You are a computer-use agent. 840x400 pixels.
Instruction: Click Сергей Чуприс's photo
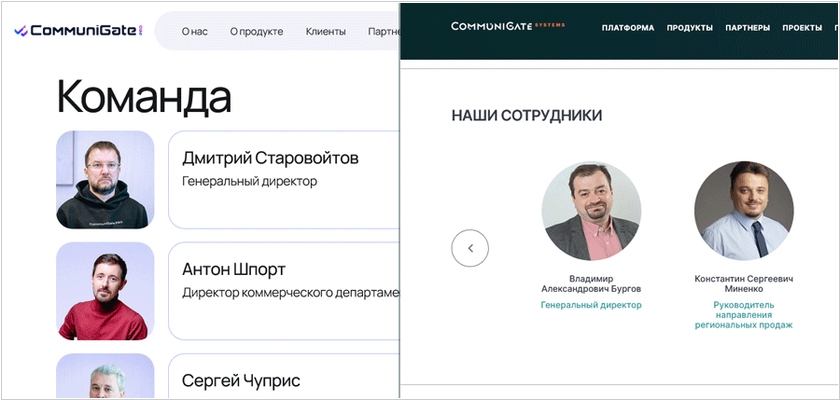click(105, 375)
